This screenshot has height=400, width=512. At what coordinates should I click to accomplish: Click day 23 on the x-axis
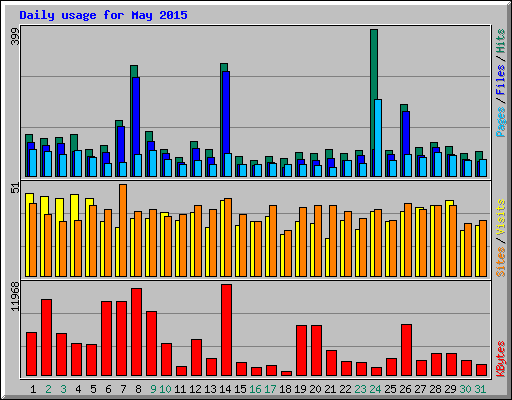(360, 389)
